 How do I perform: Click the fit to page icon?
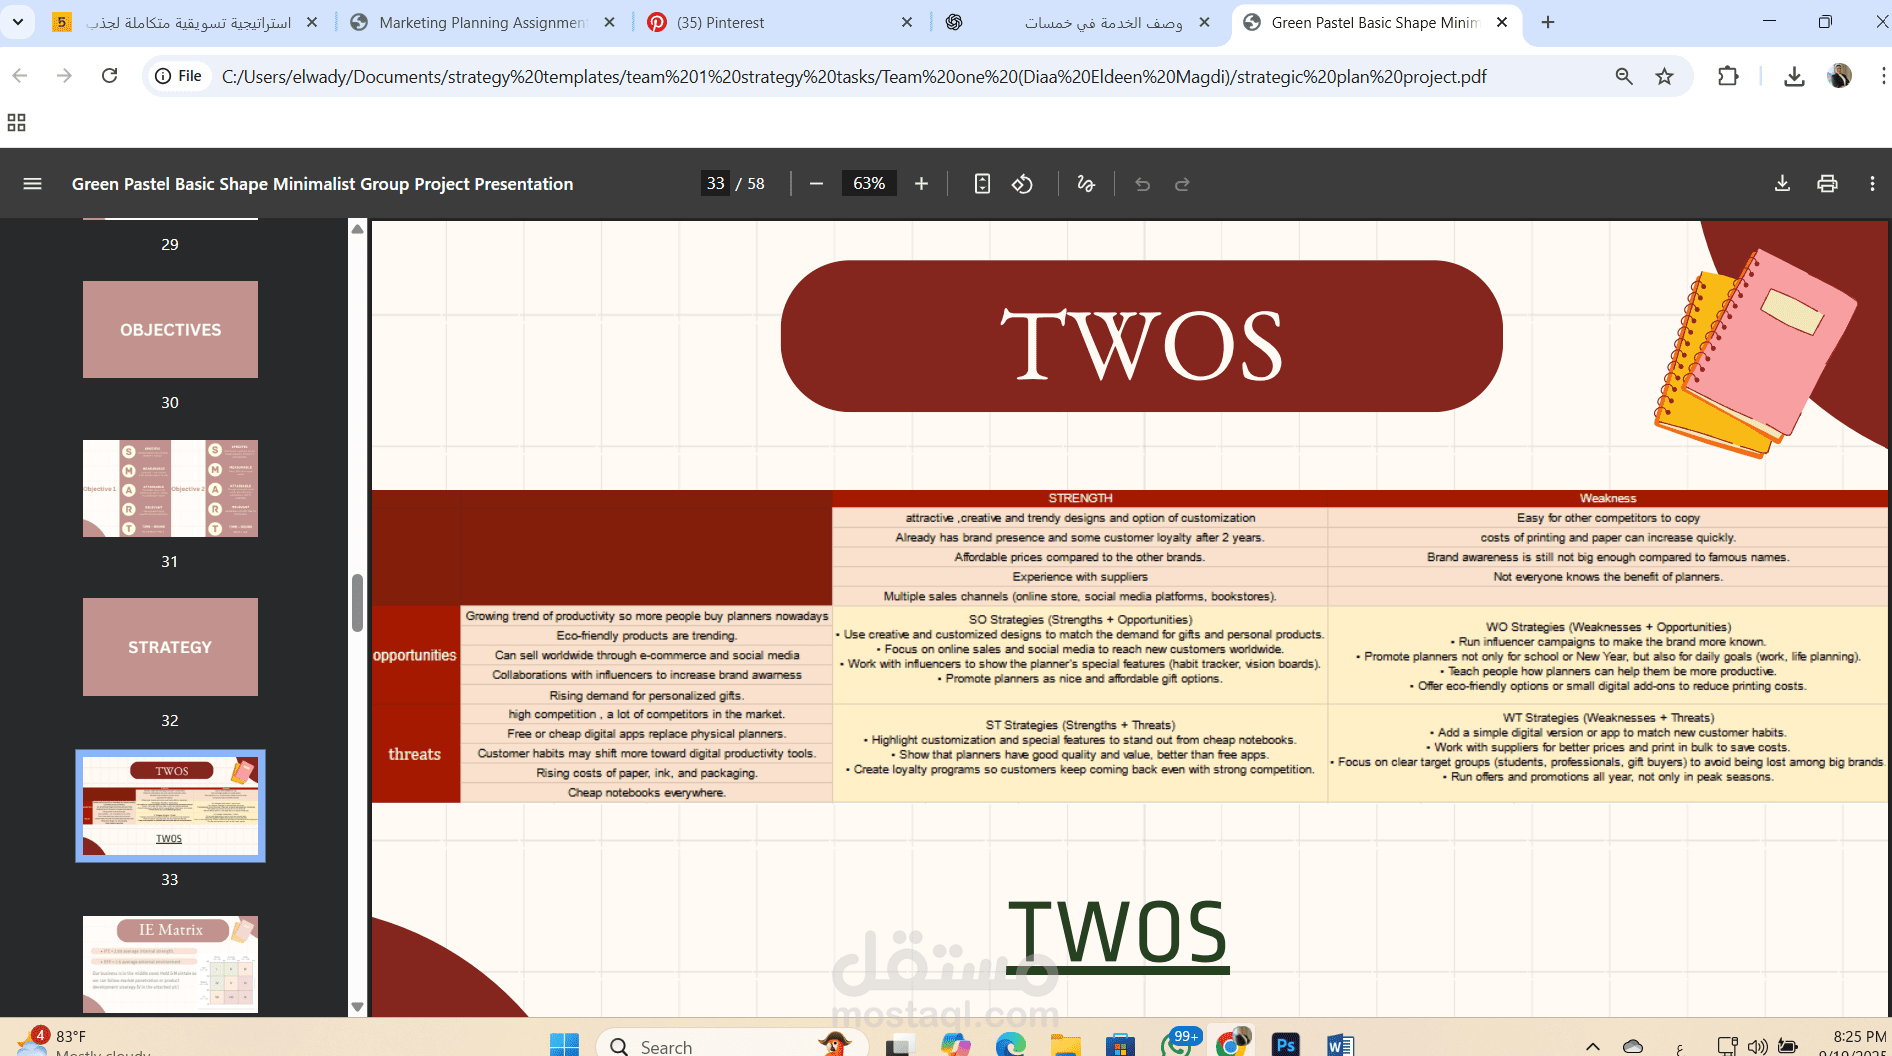pos(982,184)
